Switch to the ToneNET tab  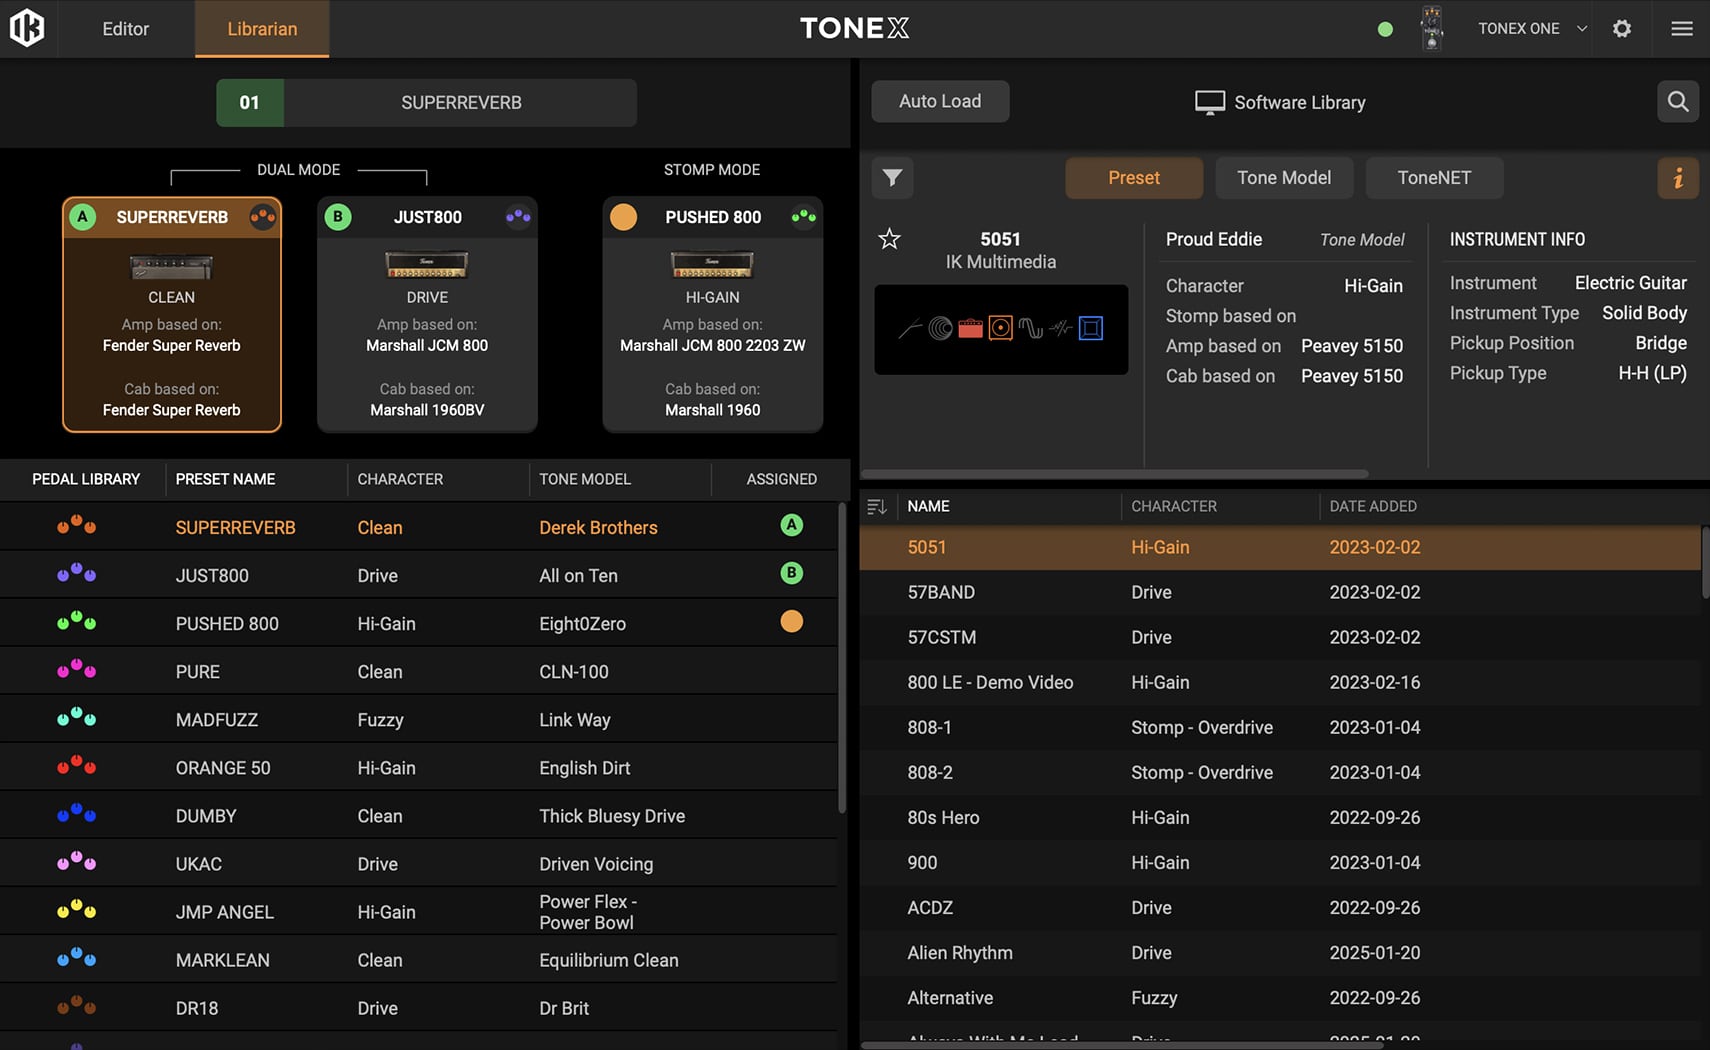coord(1433,178)
